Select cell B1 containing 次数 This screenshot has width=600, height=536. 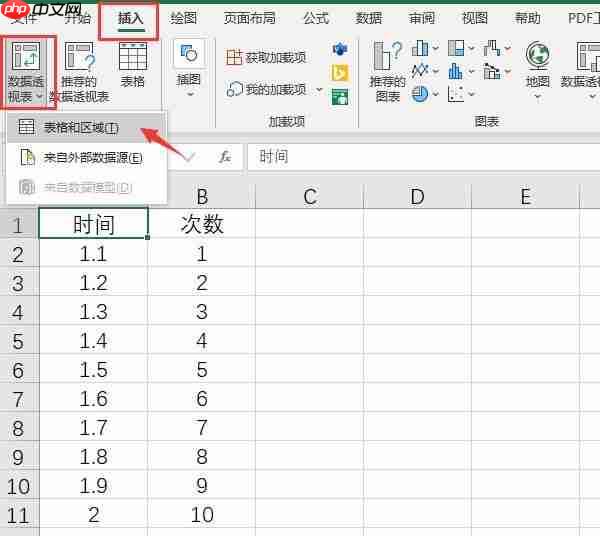point(202,223)
